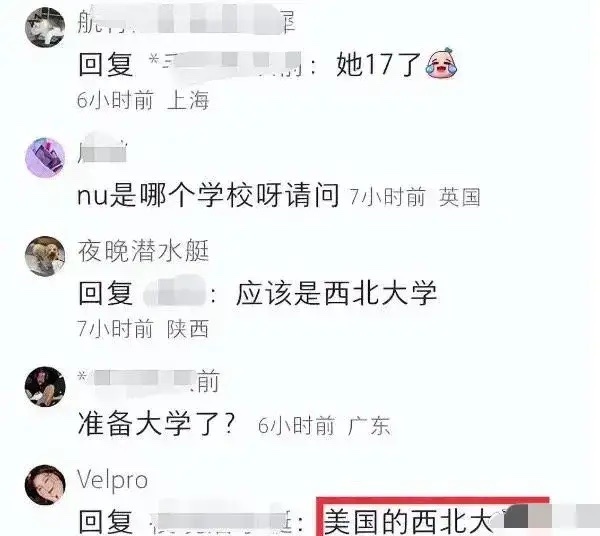Tap the crying-laughing emoji after 她17了

click(441, 64)
